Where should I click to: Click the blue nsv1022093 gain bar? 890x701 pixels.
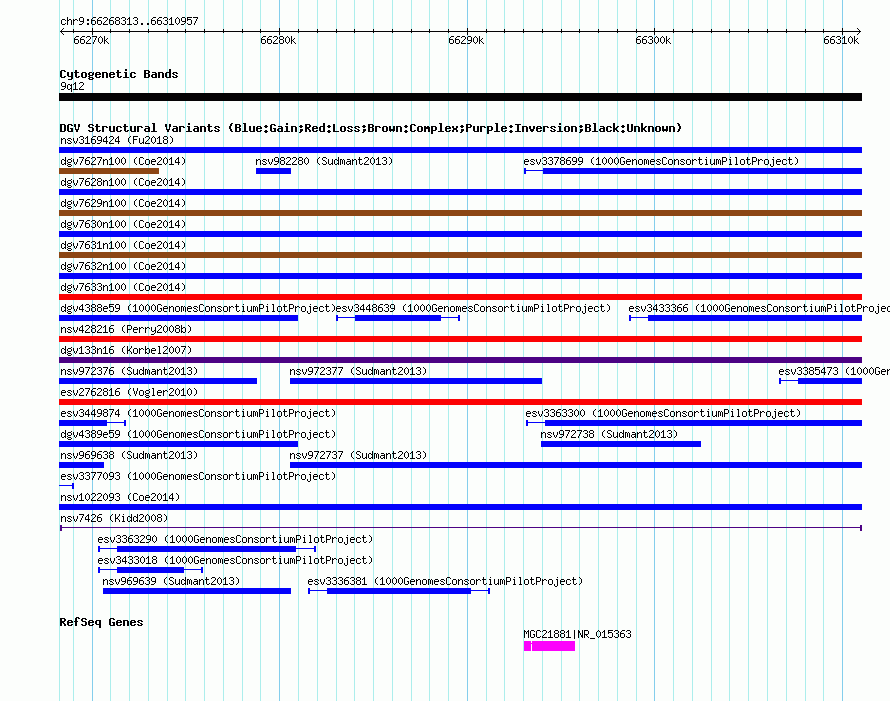pyautogui.click(x=460, y=507)
